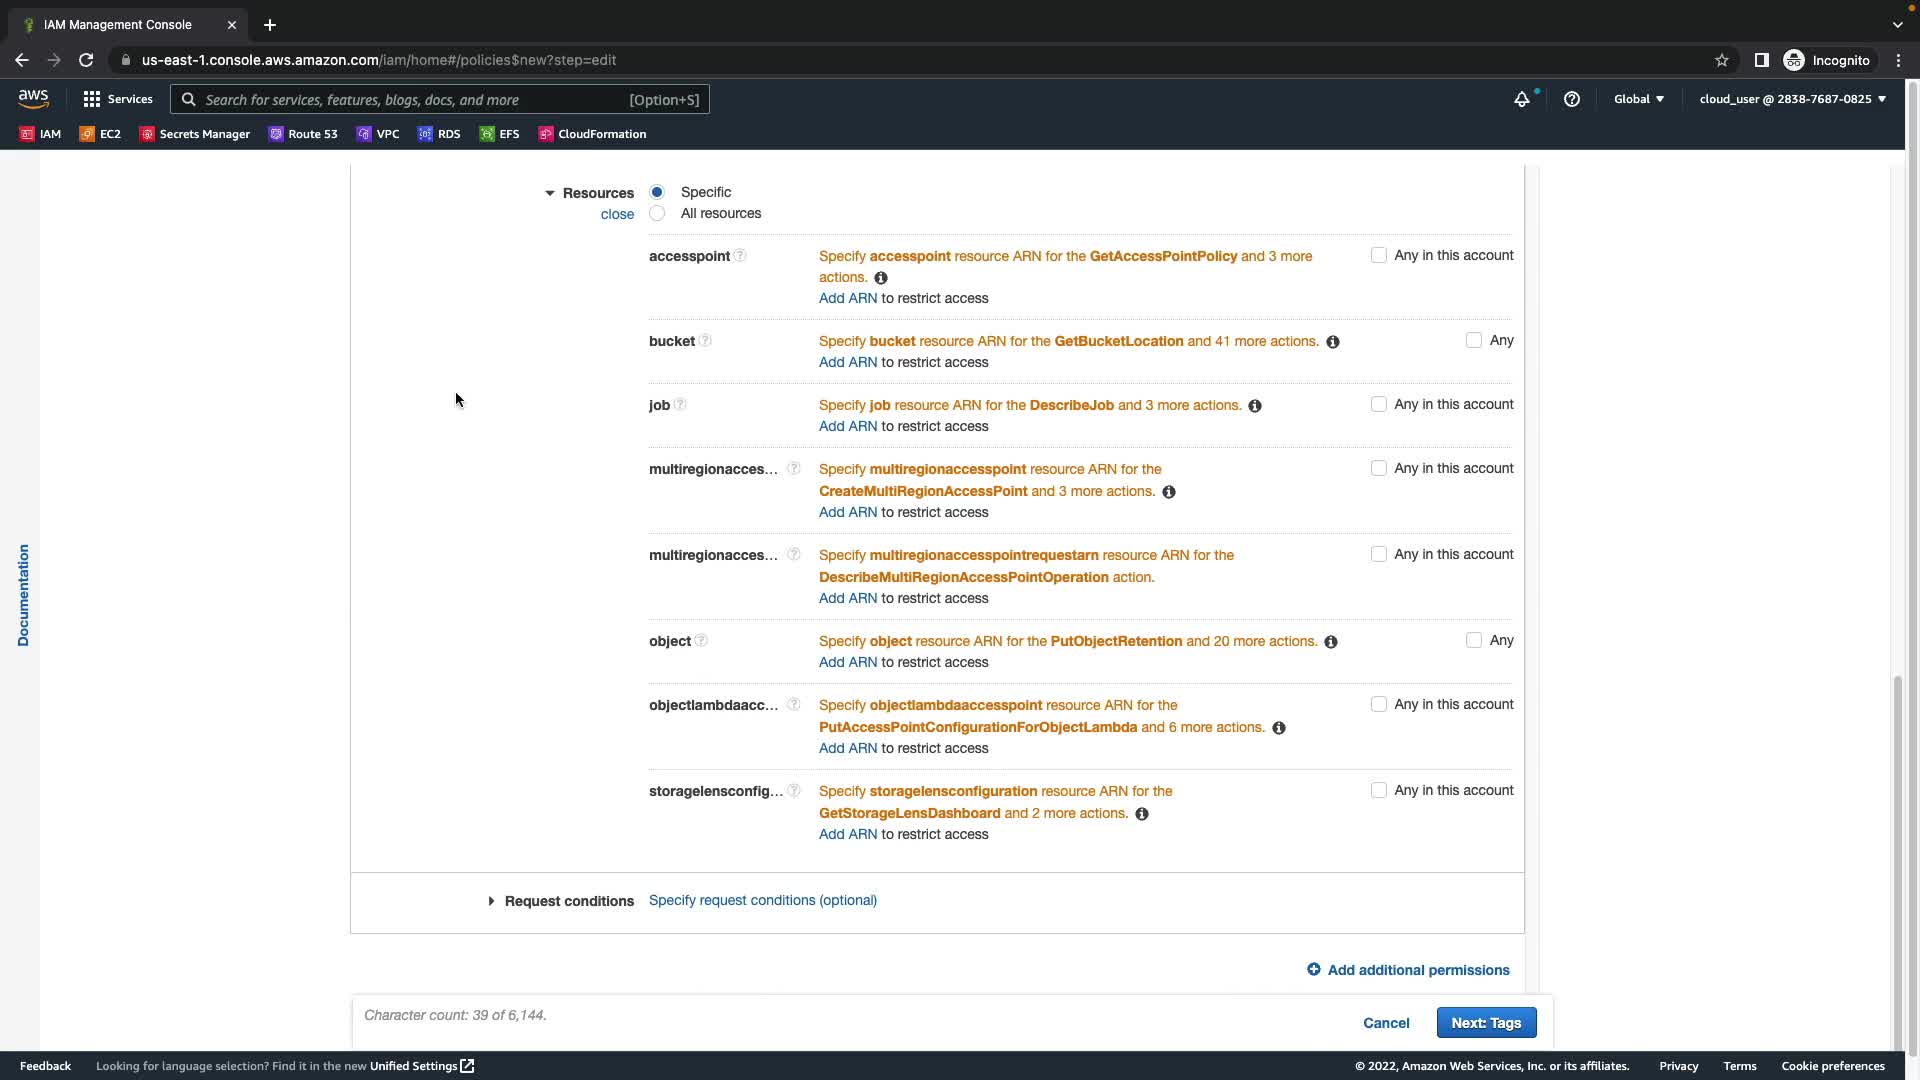
Task: Check the Any box for bucket
Action: coord(1473,340)
